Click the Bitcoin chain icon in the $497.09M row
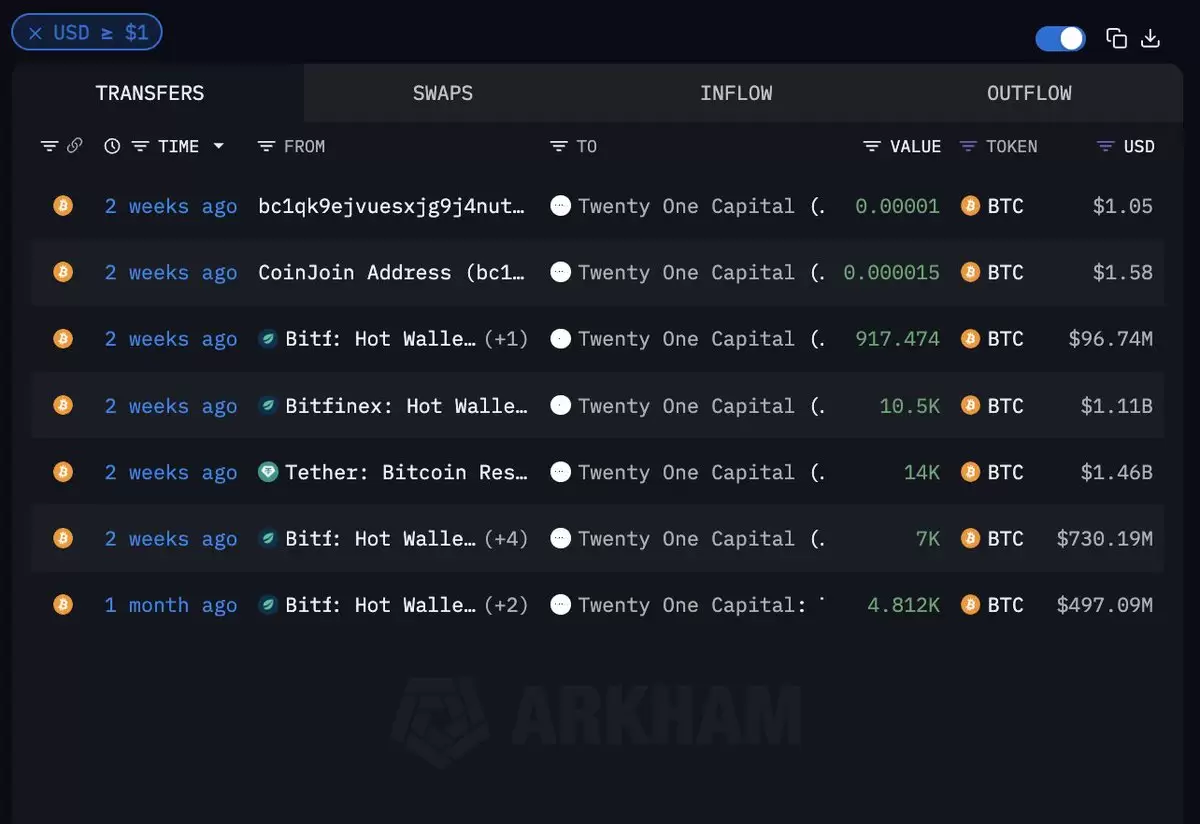This screenshot has width=1200, height=824. point(63,605)
